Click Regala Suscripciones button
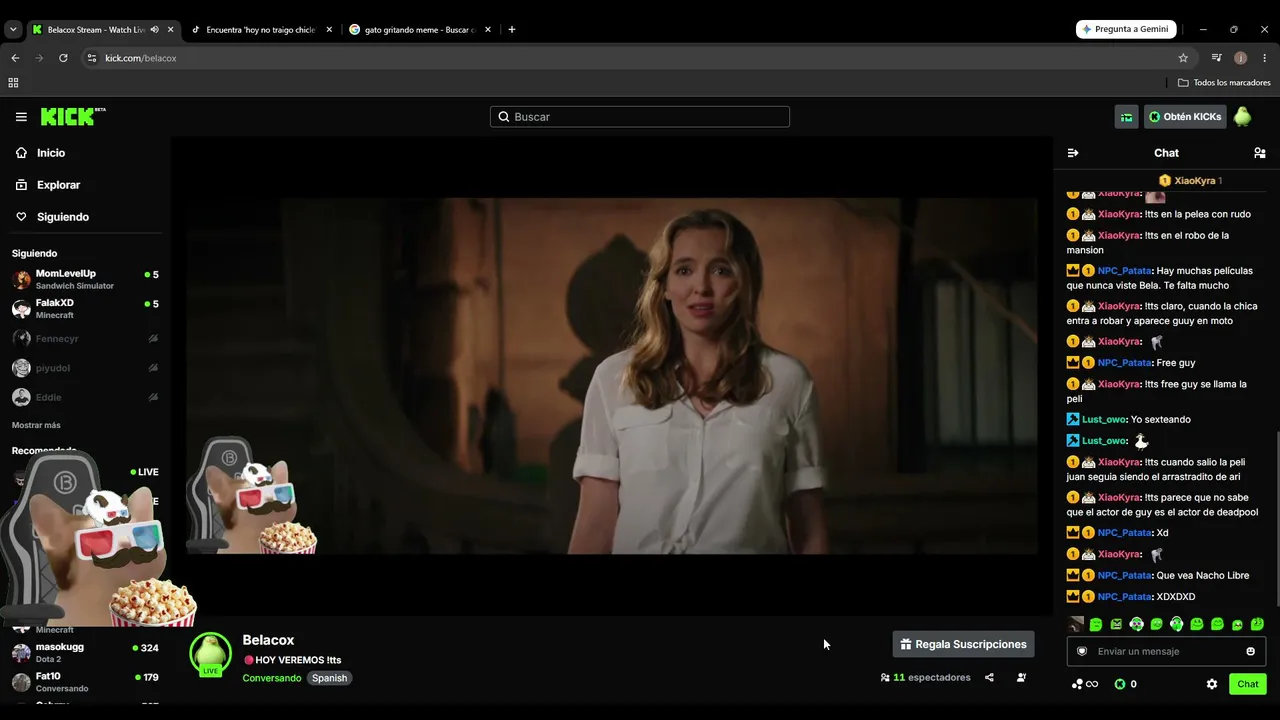 (963, 645)
